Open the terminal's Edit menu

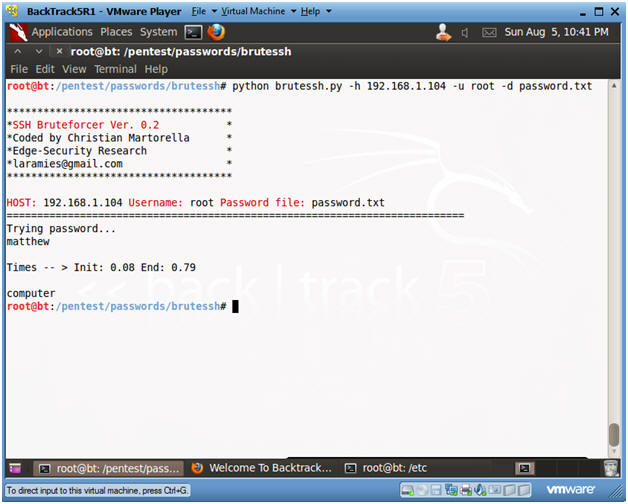point(45,69)
